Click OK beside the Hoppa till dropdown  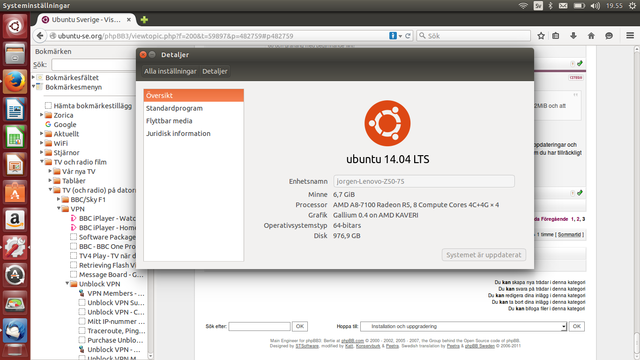pos(576,326)
